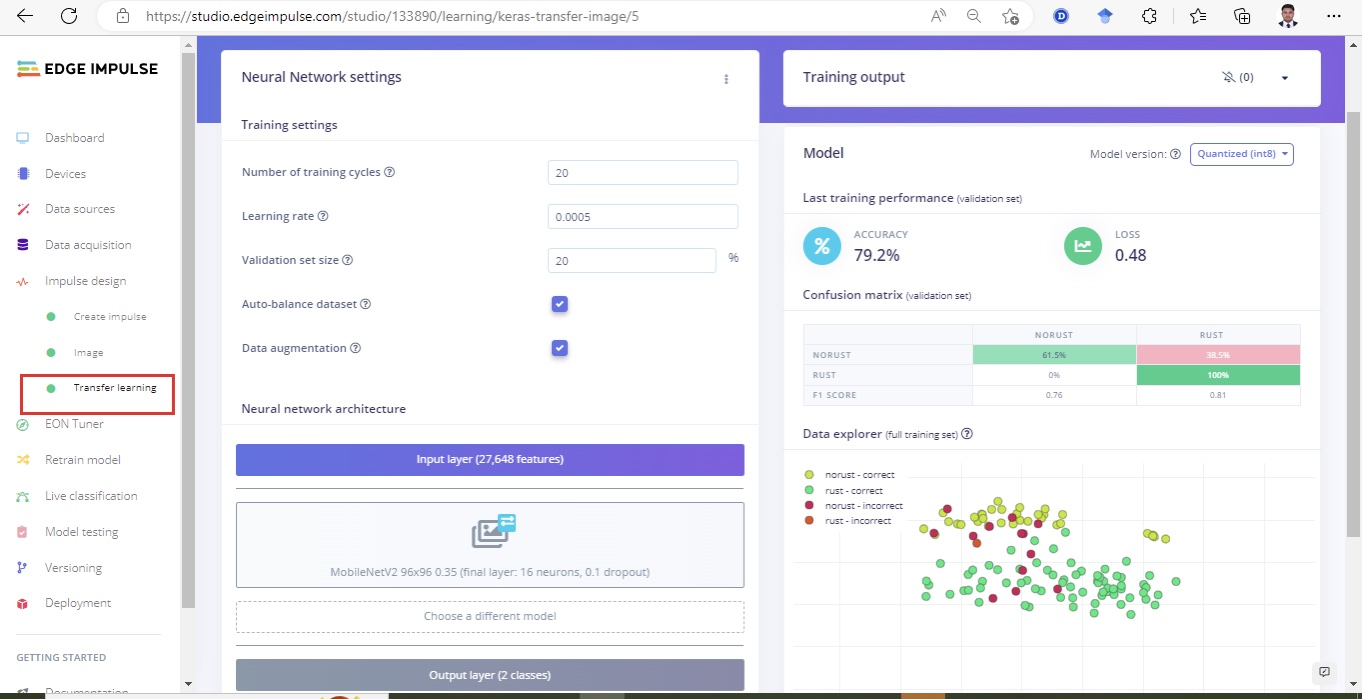This screenshot has height=699, width=1362.
Task: Expand the Training output dropdown arrow
Action: (1285, 78)
